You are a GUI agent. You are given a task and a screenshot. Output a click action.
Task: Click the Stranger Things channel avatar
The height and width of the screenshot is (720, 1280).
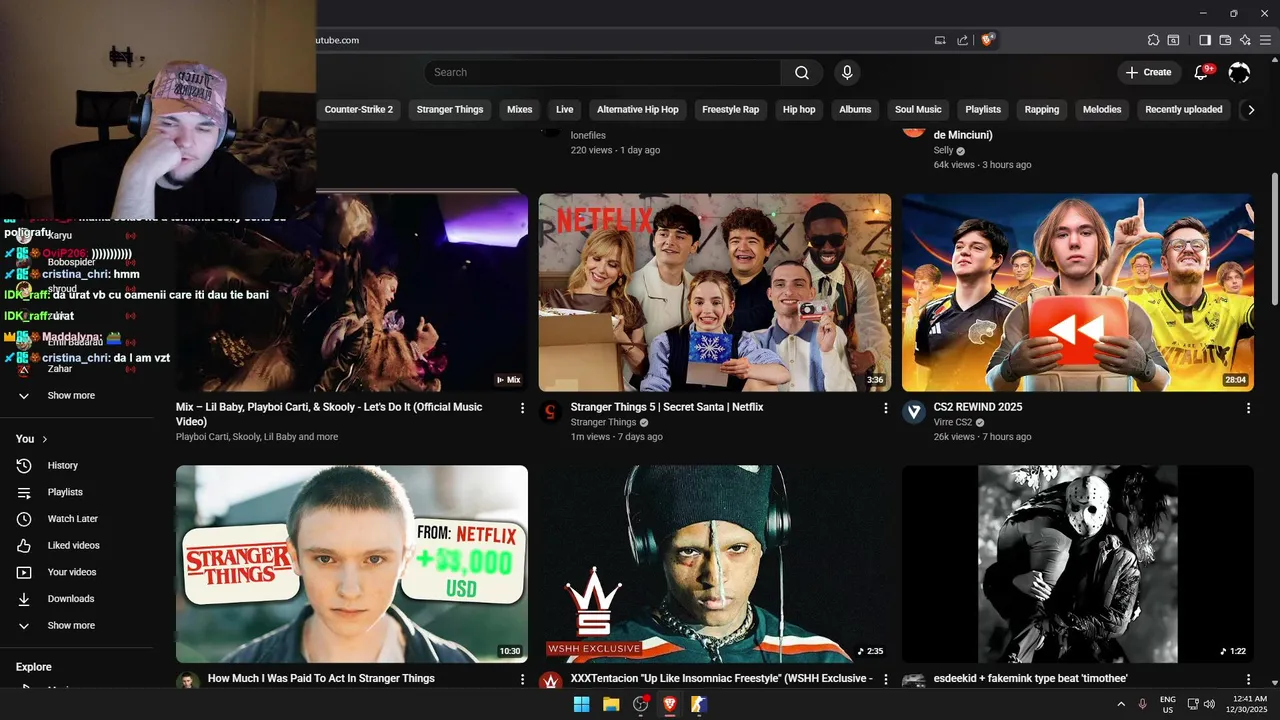pyautogui.click(x=550, y=413)
